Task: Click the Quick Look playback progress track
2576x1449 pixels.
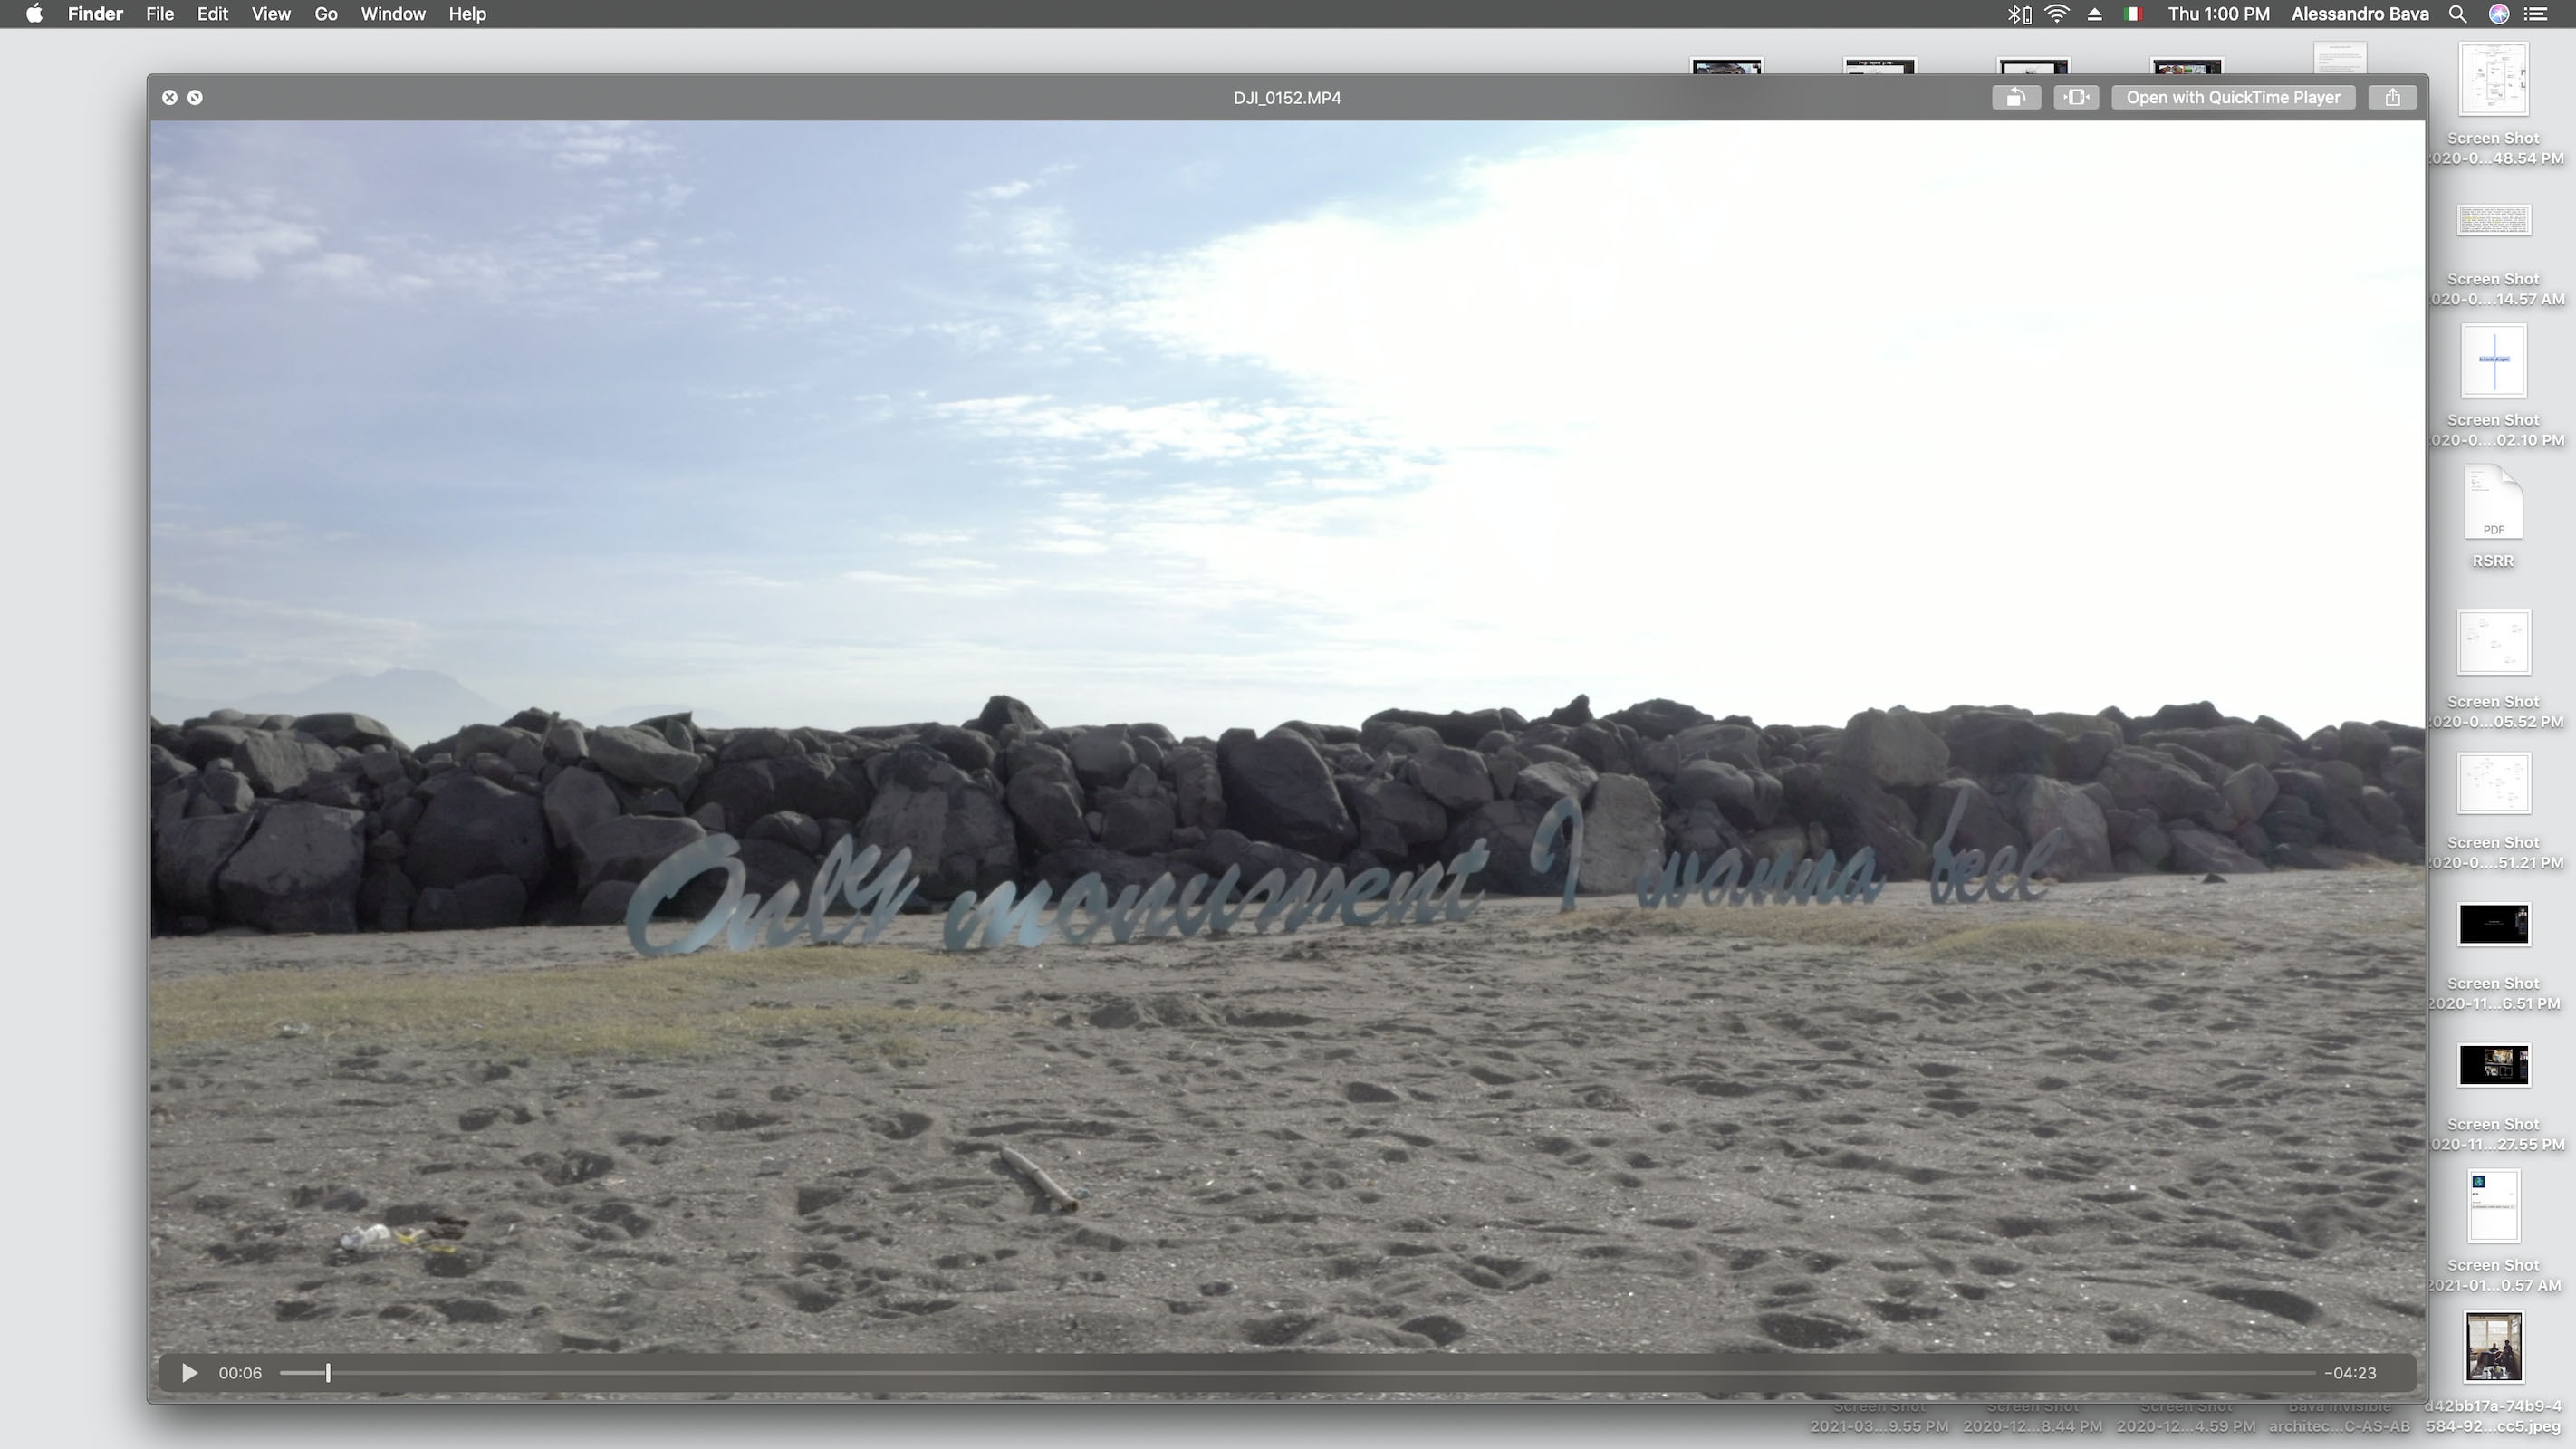Action: [1297, 1373]
